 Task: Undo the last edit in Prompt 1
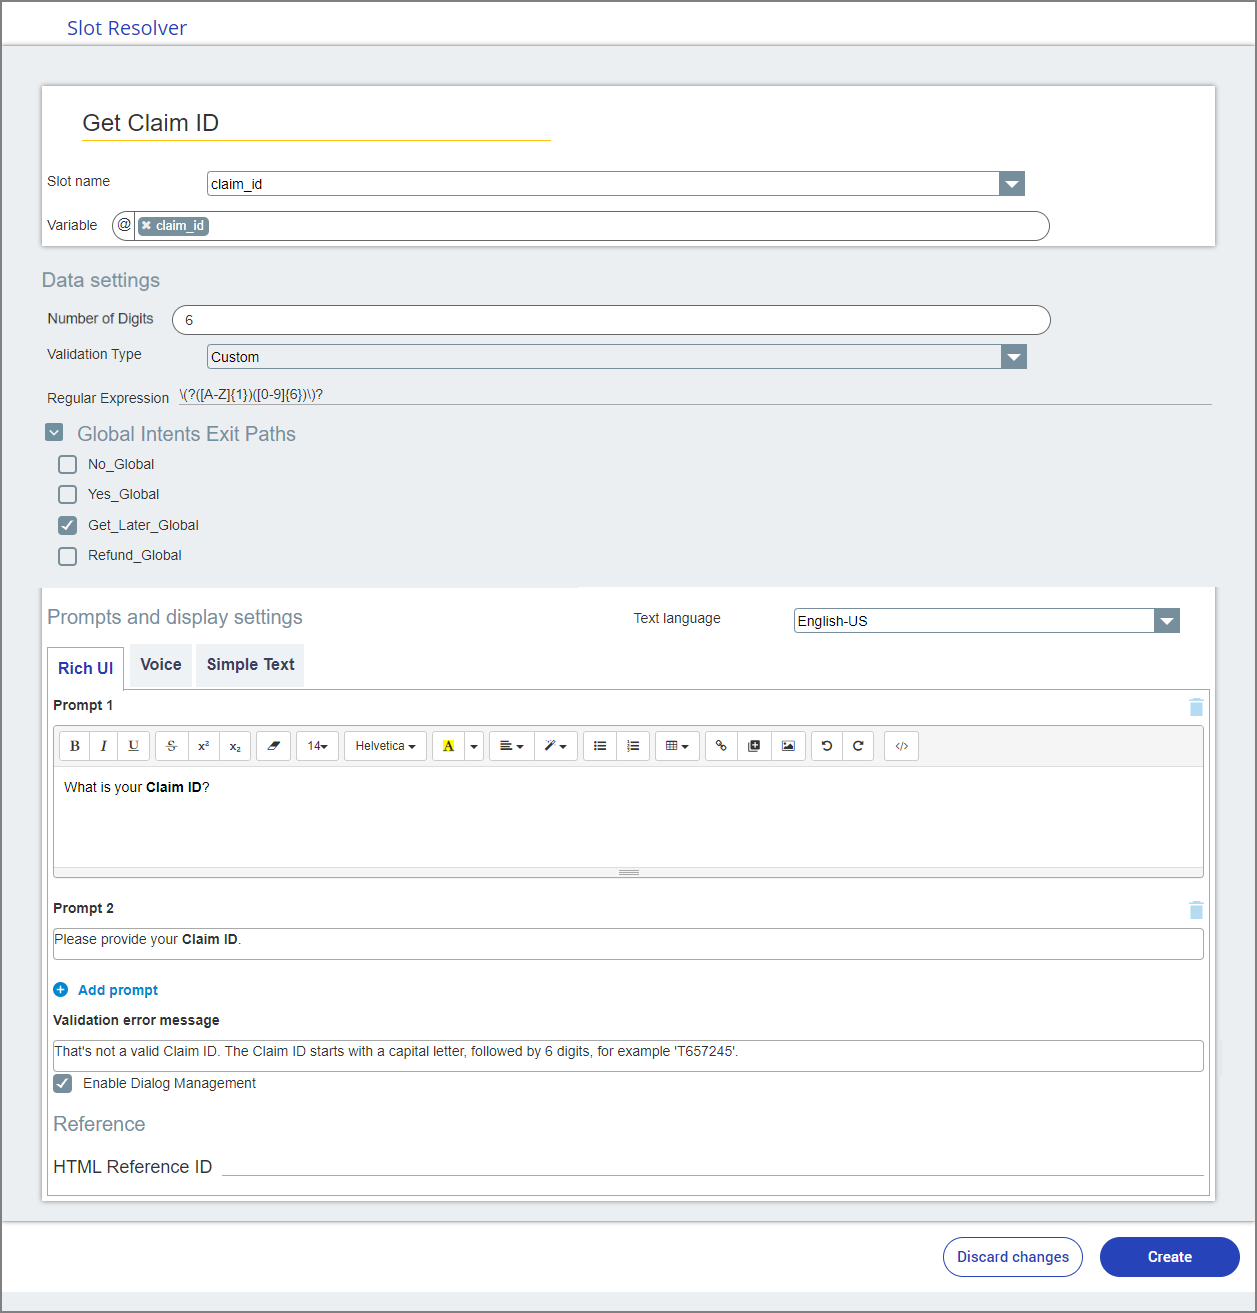click(x=827, y=746)
